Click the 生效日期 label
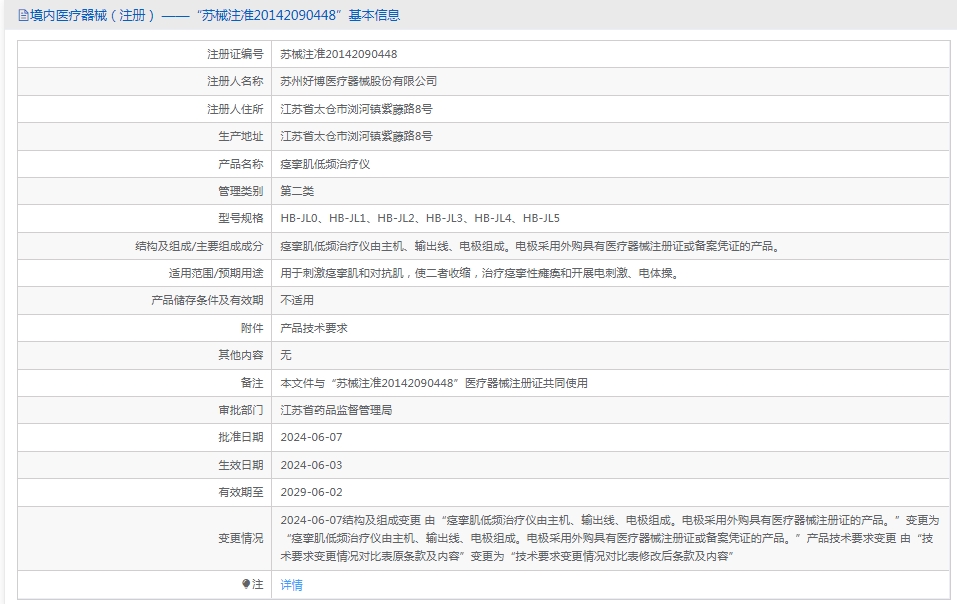Screen dimensions: 957x604 pyautogui.click(x=240, y=466)
